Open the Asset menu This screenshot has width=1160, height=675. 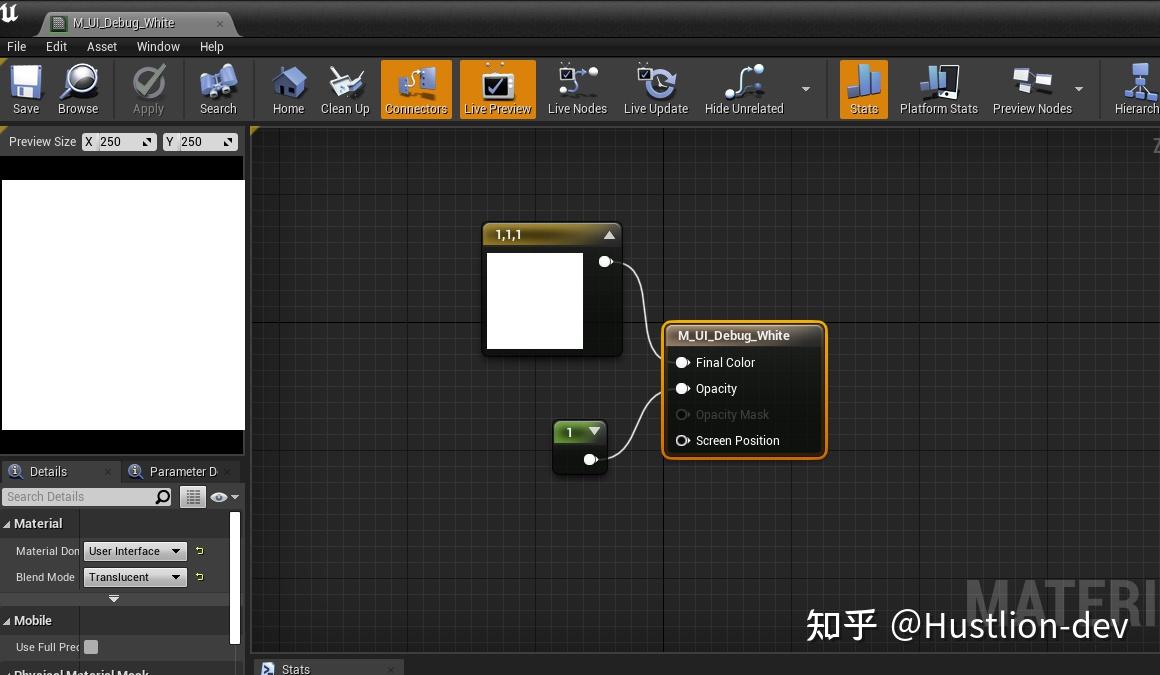(101, 46)
